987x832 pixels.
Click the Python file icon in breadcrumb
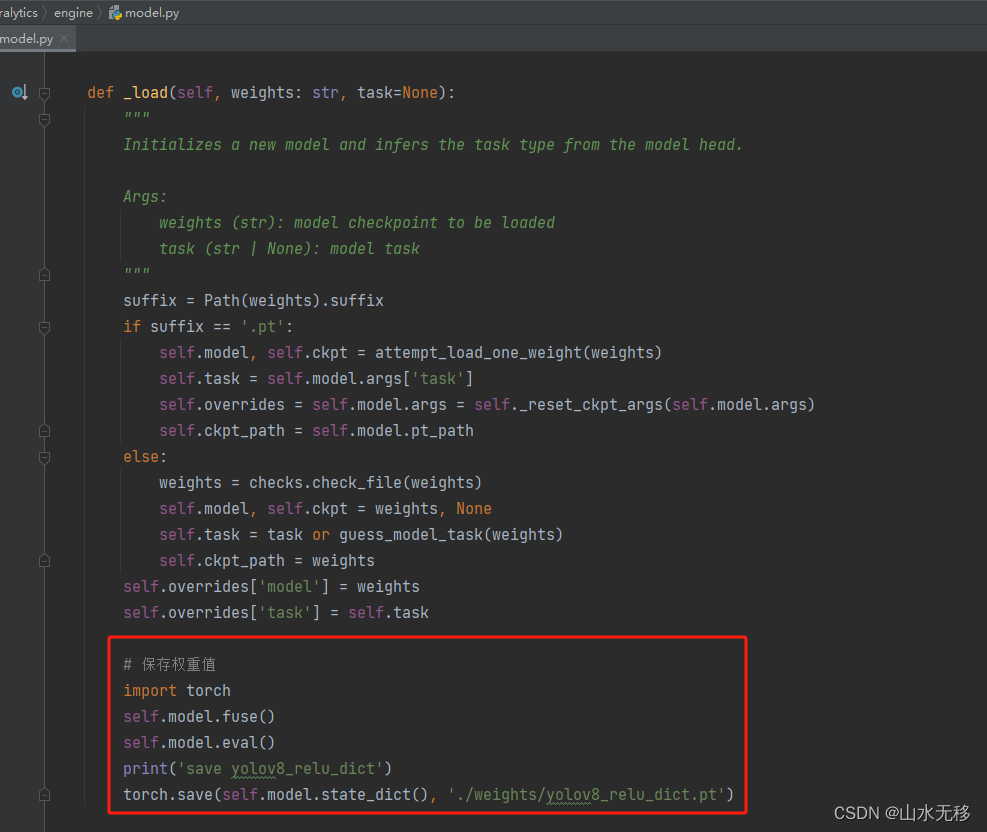[115, 13]
